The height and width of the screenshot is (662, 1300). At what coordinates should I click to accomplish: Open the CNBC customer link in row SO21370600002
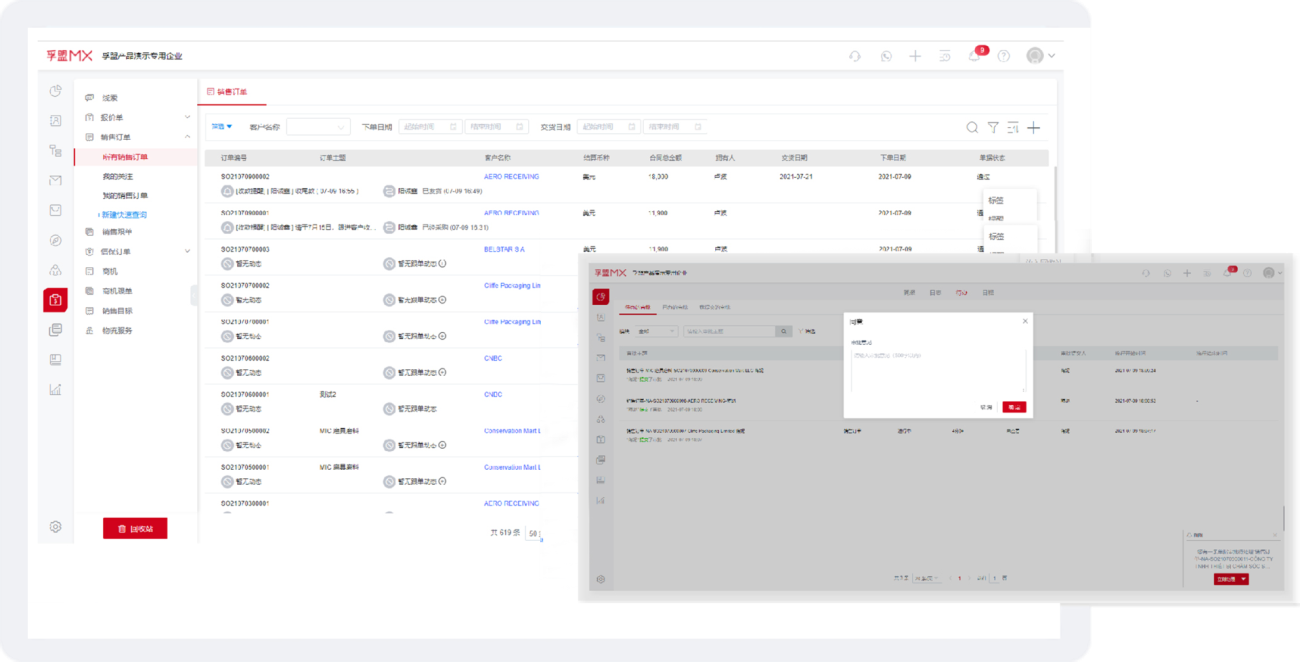(x=493, y=358)
